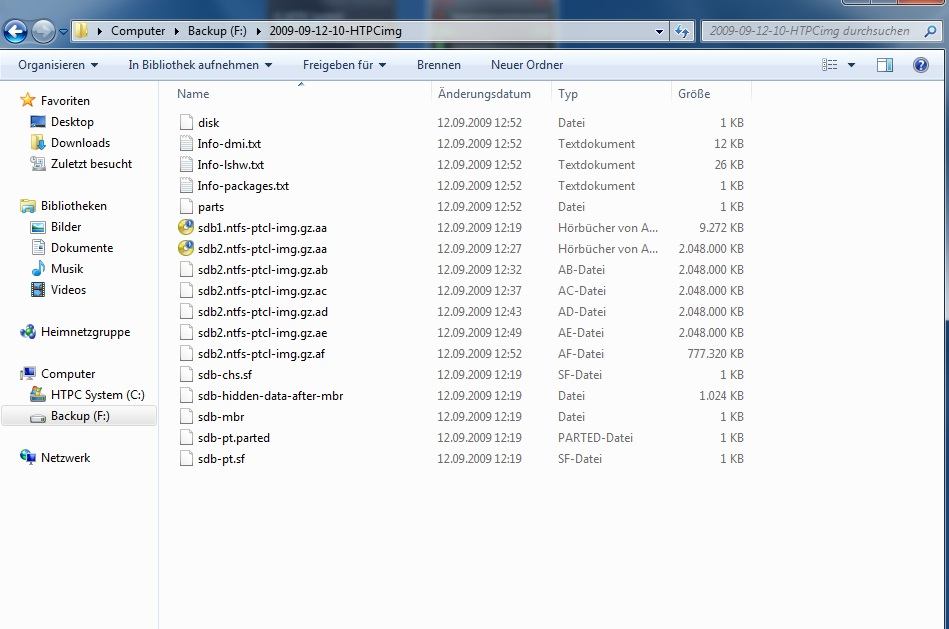Open In Bibliothek aufnehmen menu

(x=200, y=65)
